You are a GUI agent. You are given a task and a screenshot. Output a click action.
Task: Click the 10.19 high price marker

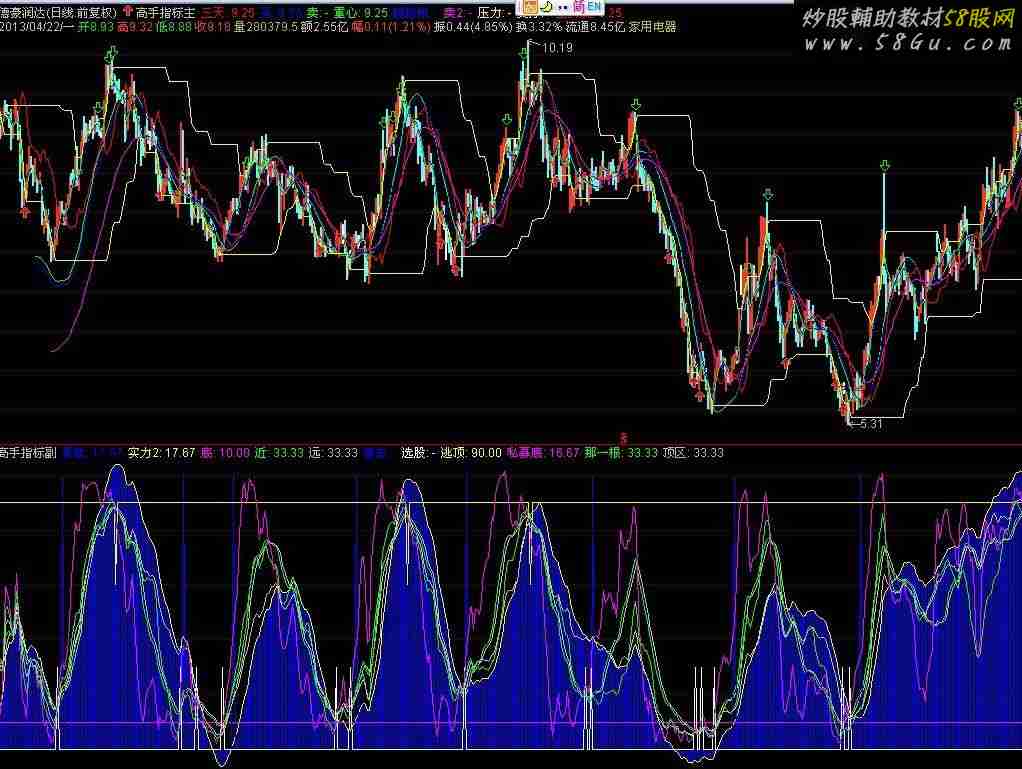click(557, 48)
